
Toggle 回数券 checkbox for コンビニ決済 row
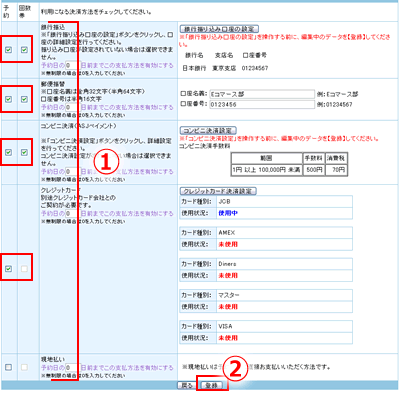click(x=24, y=152)
